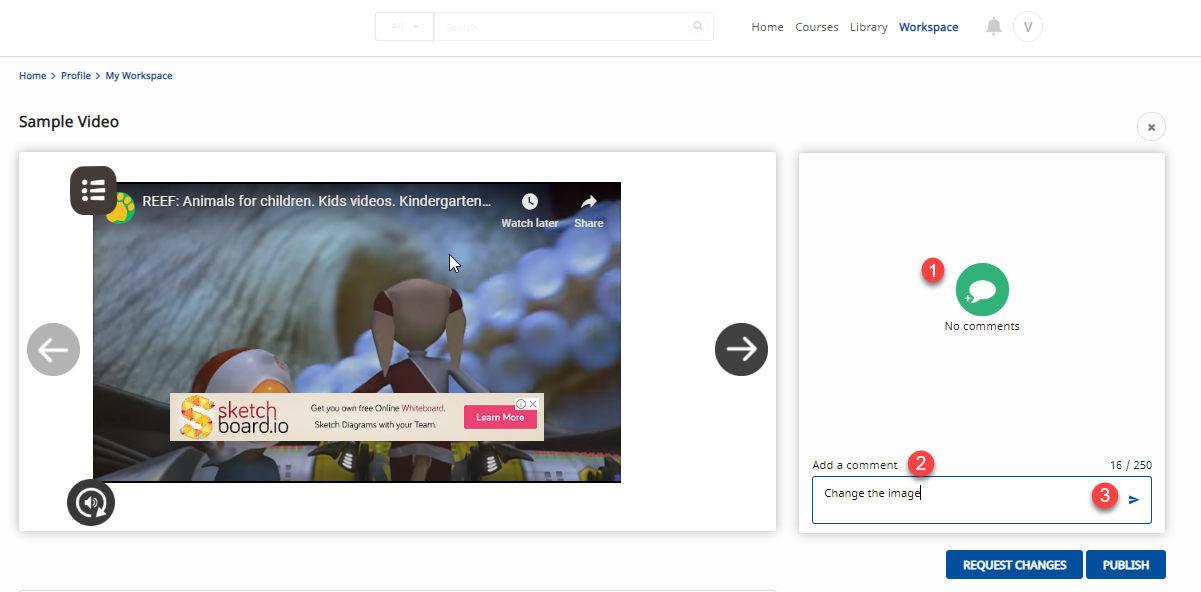Share the REEF video
1201x592 pixels.
click(x=589, y=210)
